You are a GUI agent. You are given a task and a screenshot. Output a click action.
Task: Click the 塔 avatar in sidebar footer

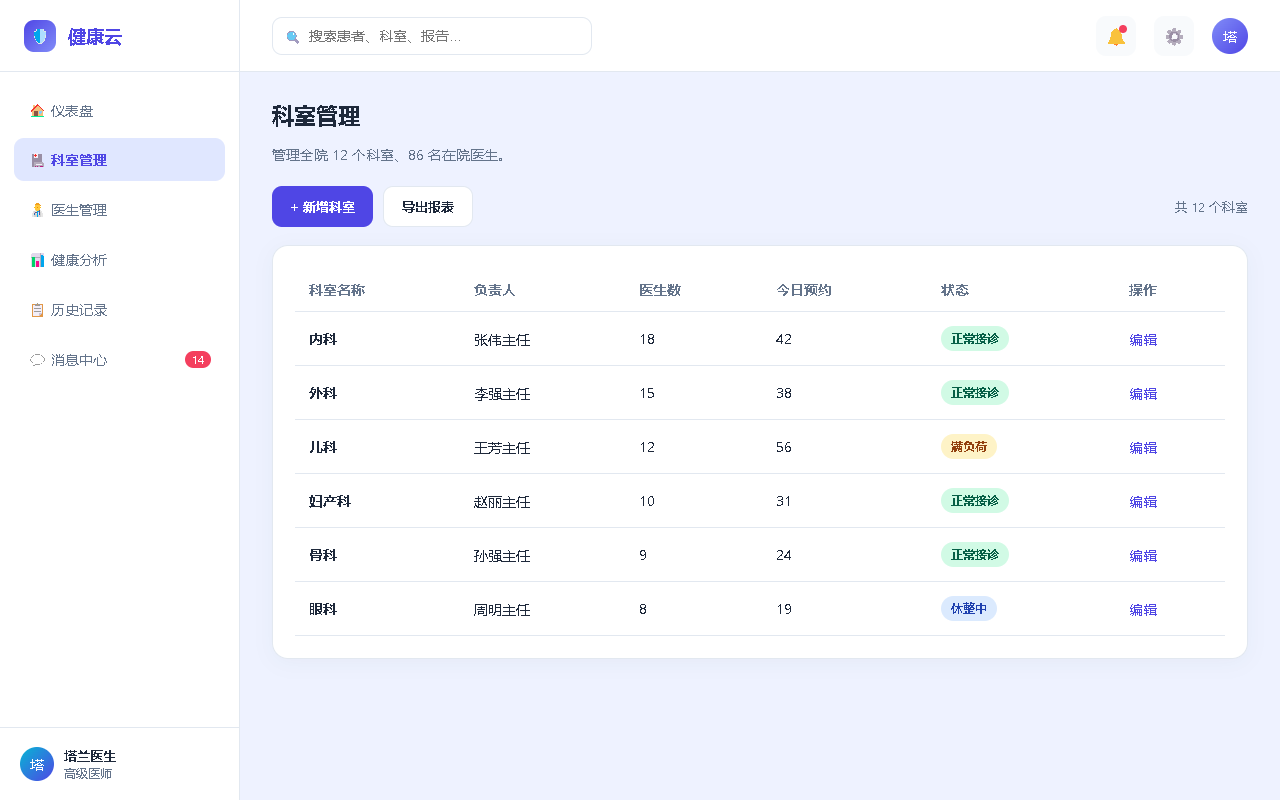click(37, 764)
